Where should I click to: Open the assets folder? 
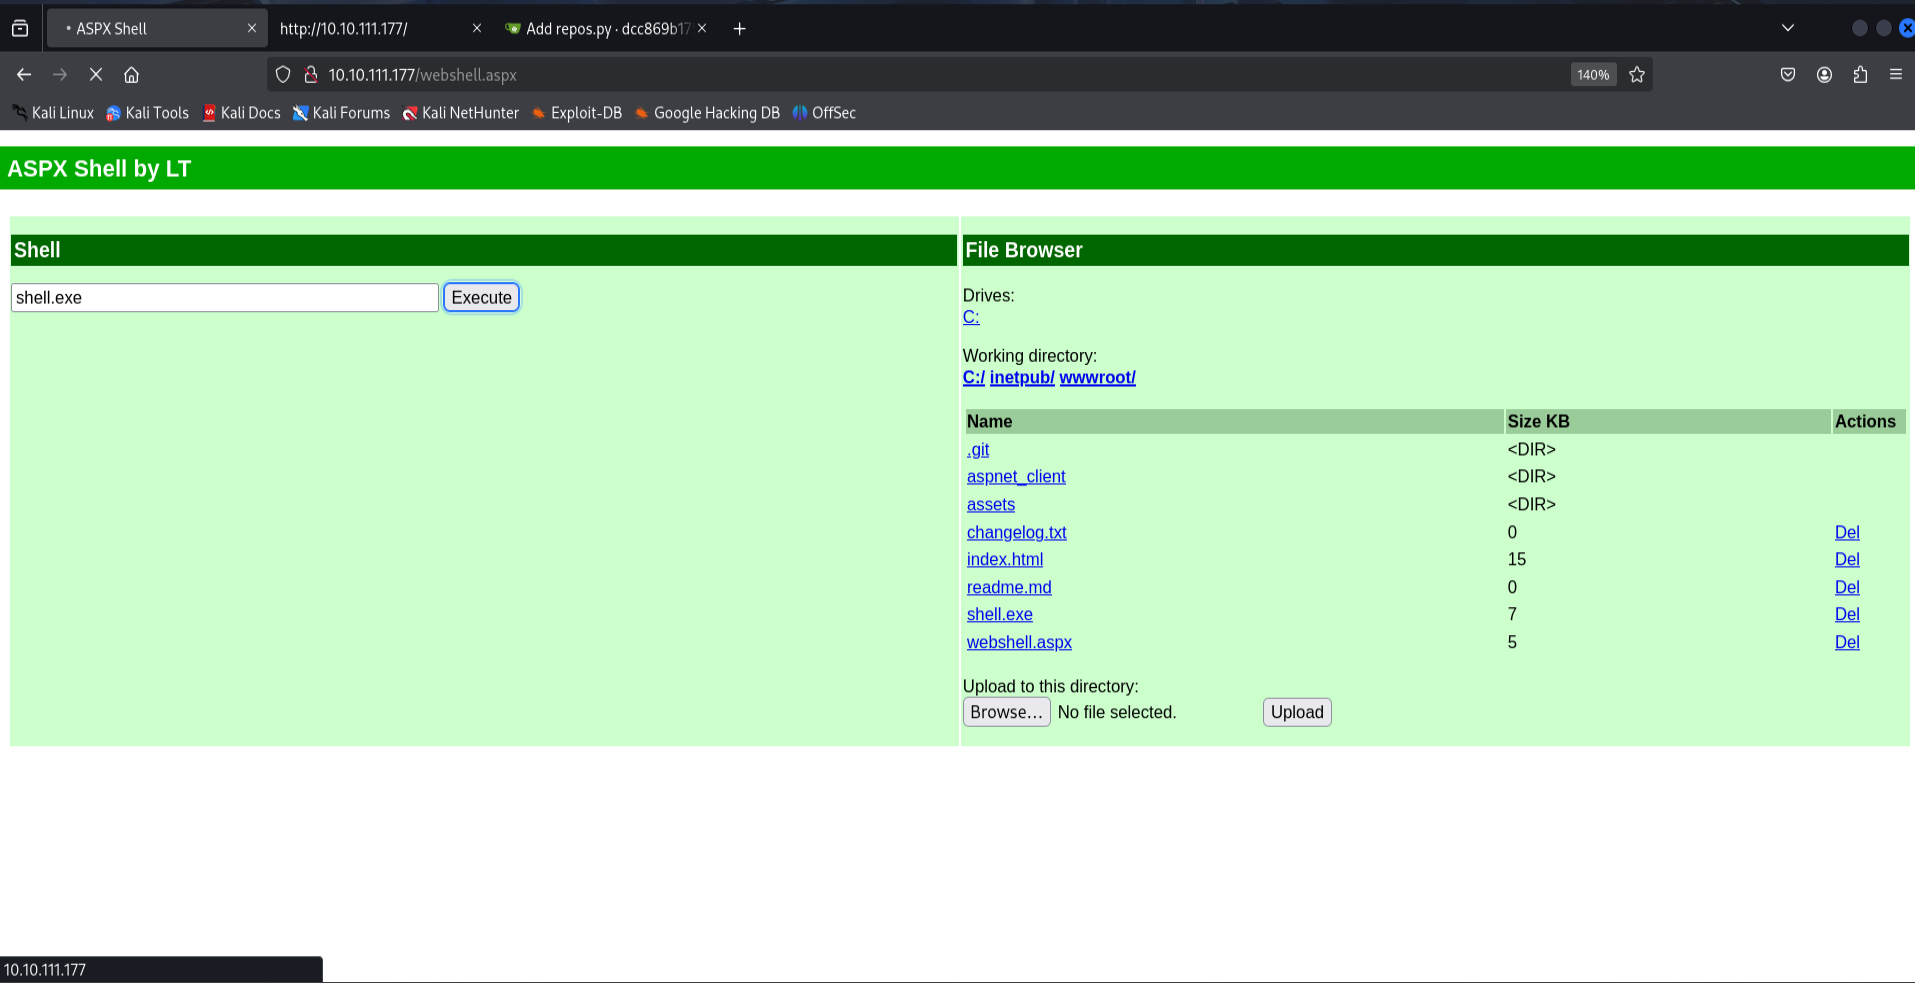(x=990, y=505)
